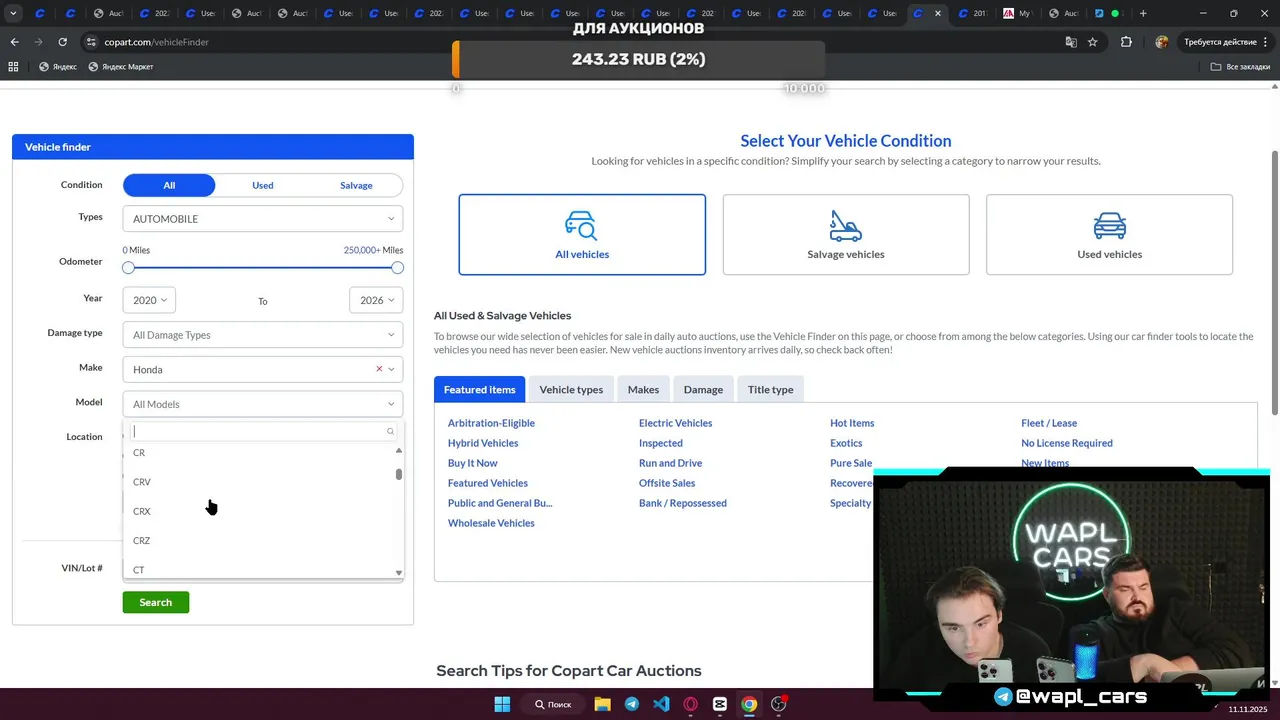Open CapCut from the taskbar

point(720,704)
